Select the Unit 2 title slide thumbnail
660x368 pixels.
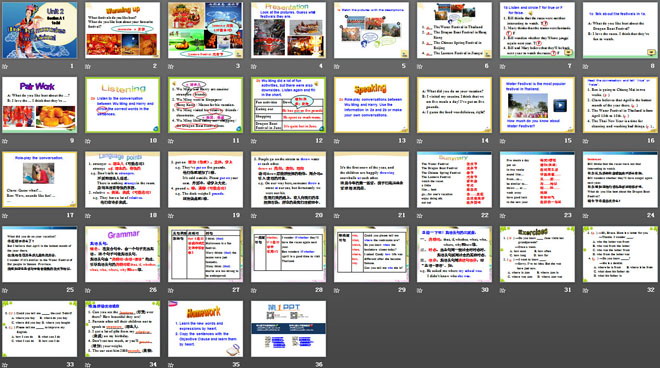40,30
